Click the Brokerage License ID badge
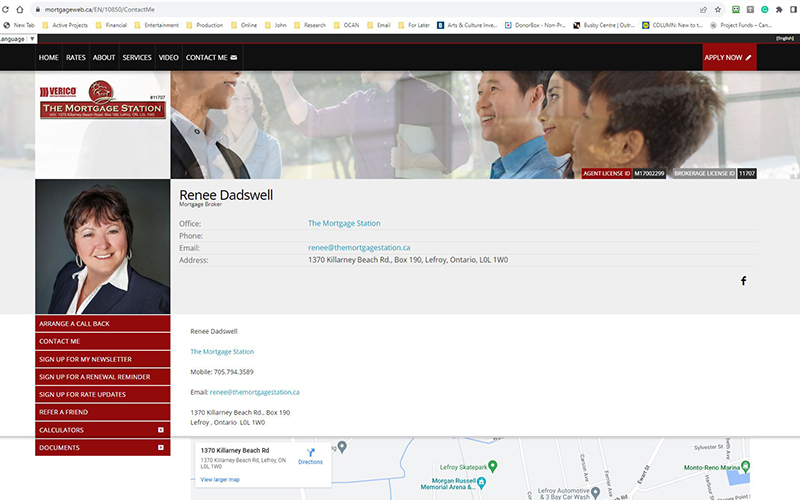This screenshot has width=800, height=500. click(x=714, y=173)
